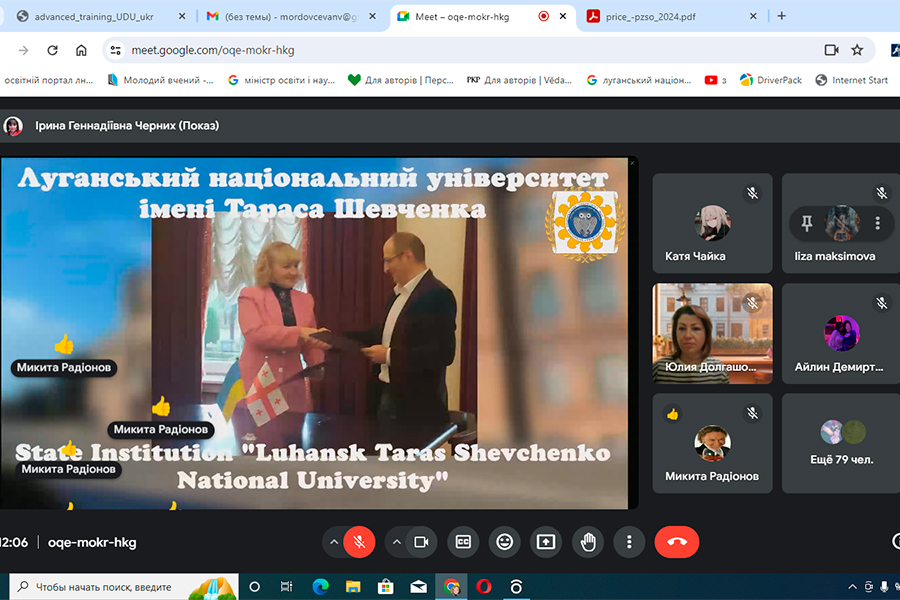Open the Internet Start bookmark
This screenshot has height=600, width=900.
pyautogui.click(x=851, y=80)
